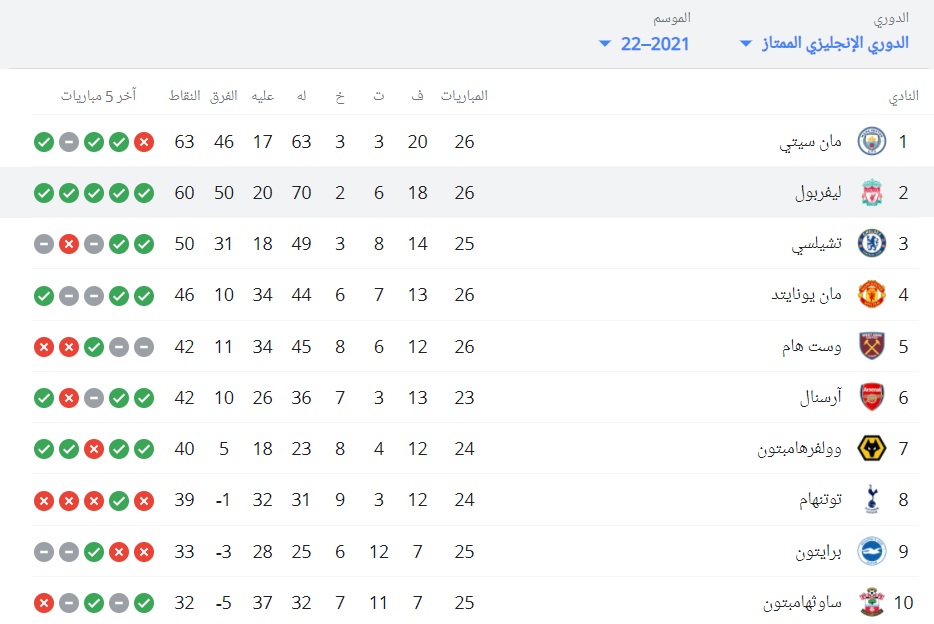Click the Southampton club crest
This screenshot has width=934, height=624.
coord(871,603)
